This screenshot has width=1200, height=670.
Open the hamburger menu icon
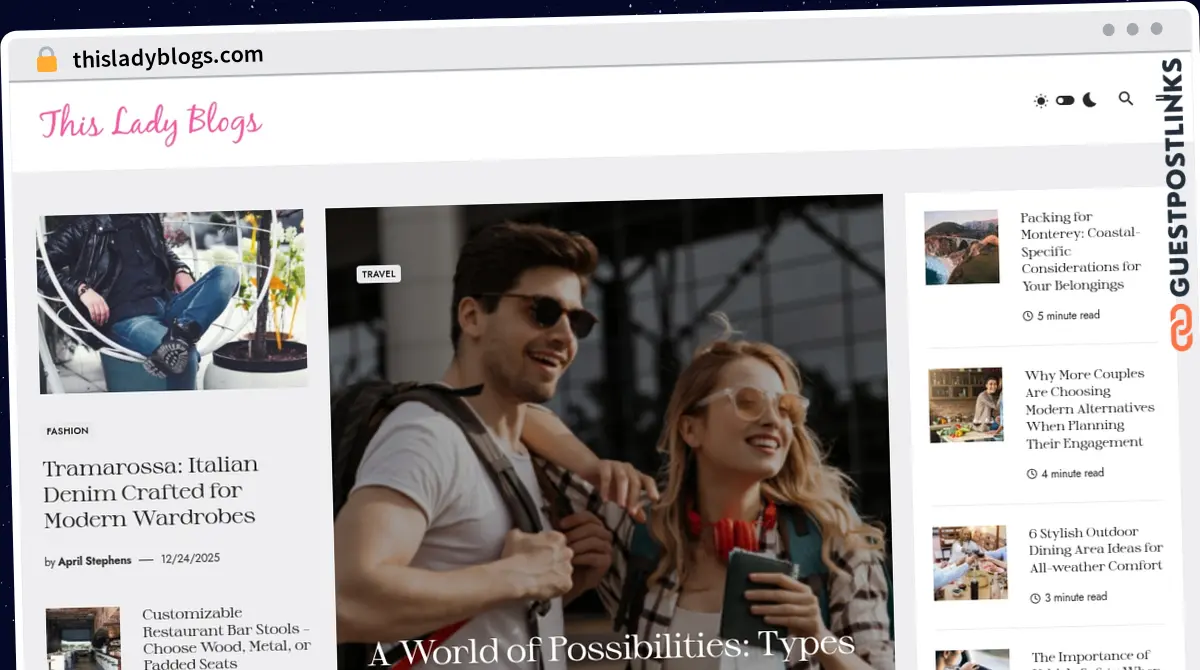(x=1162, y=97)
